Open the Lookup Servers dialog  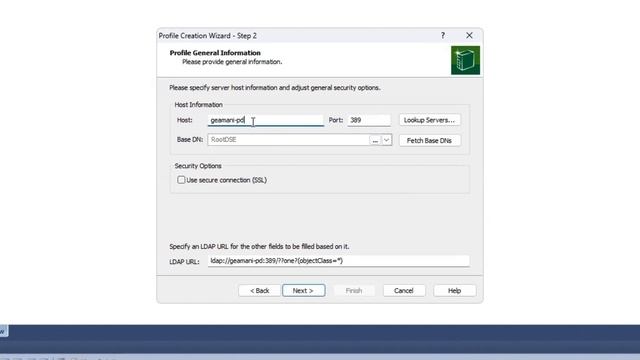429,120
